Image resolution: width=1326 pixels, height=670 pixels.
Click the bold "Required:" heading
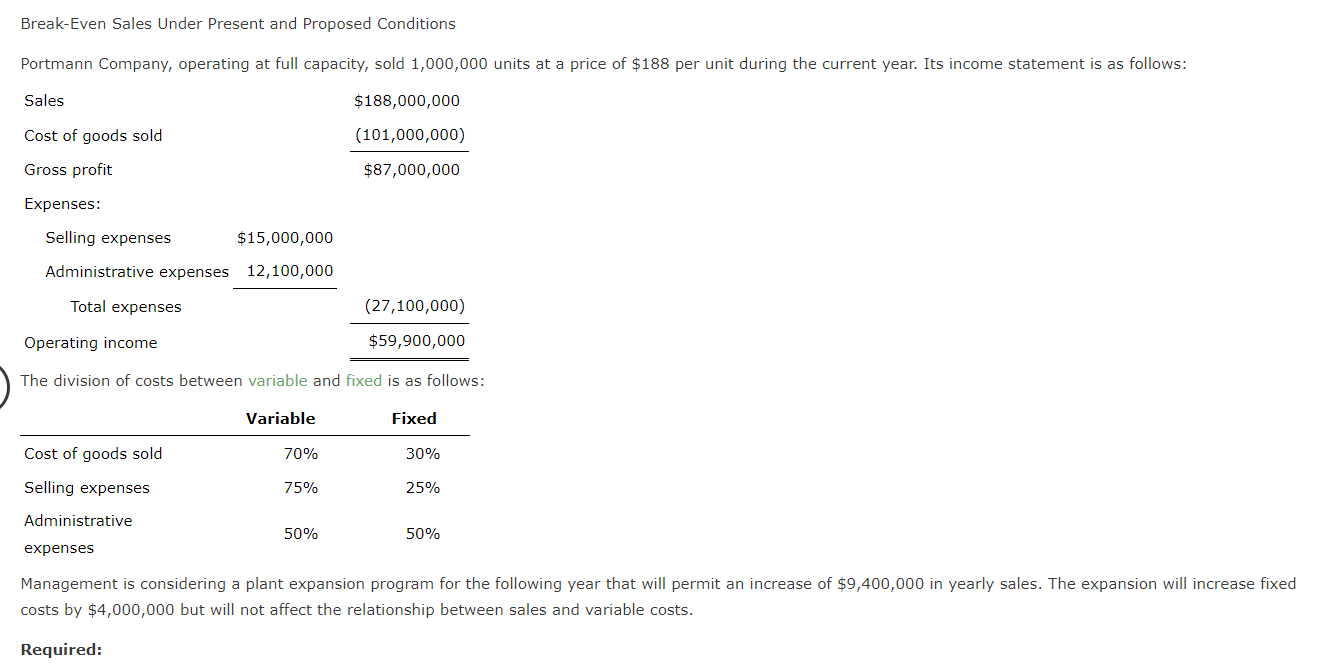click(x=61, y=650)
